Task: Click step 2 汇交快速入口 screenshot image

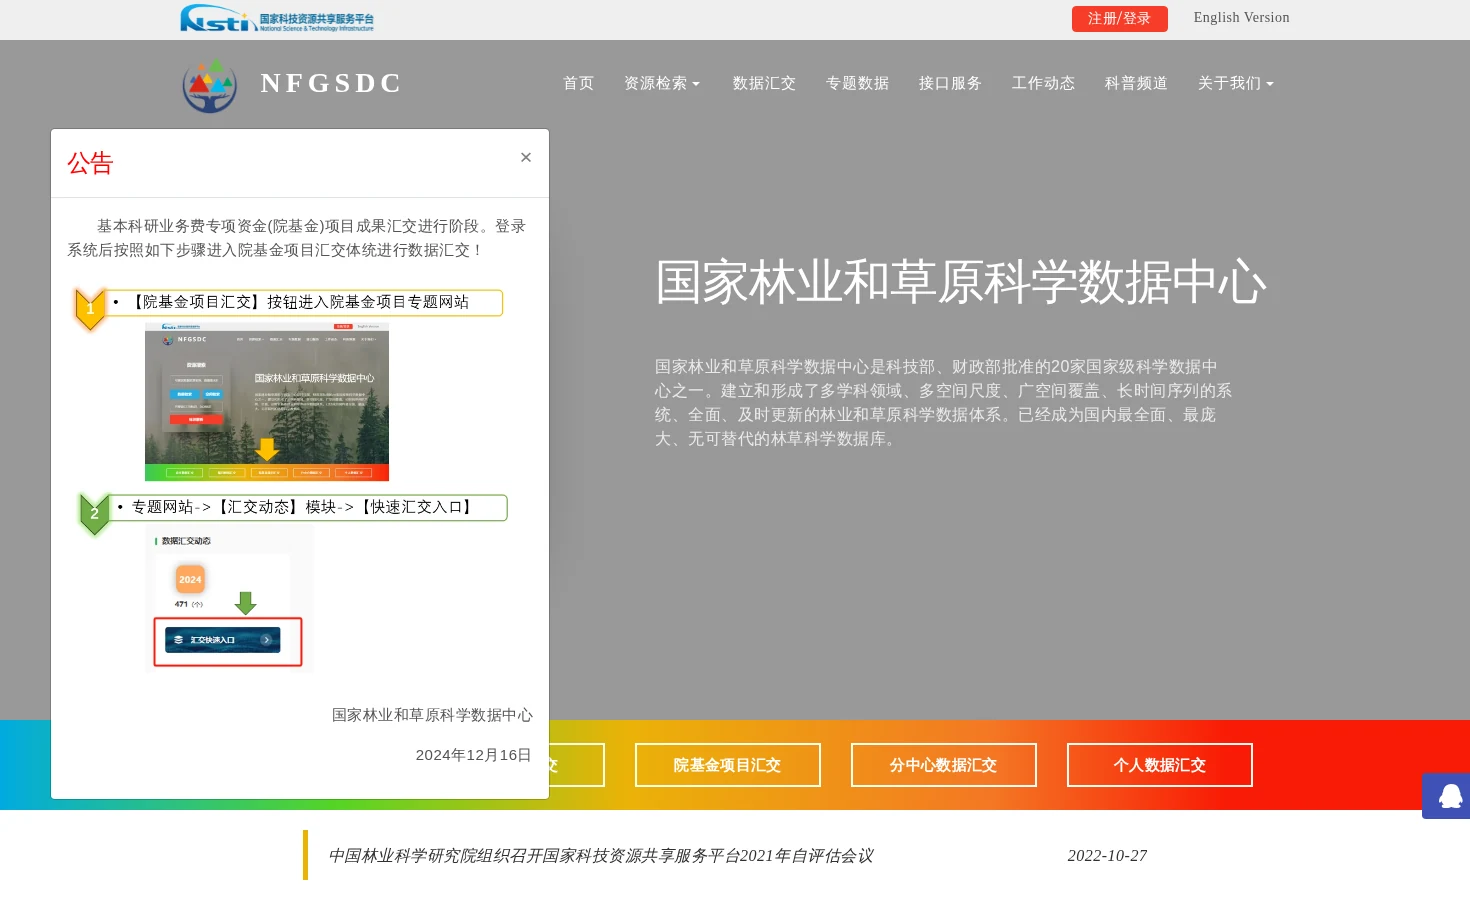Action: [x=229, y=599]
